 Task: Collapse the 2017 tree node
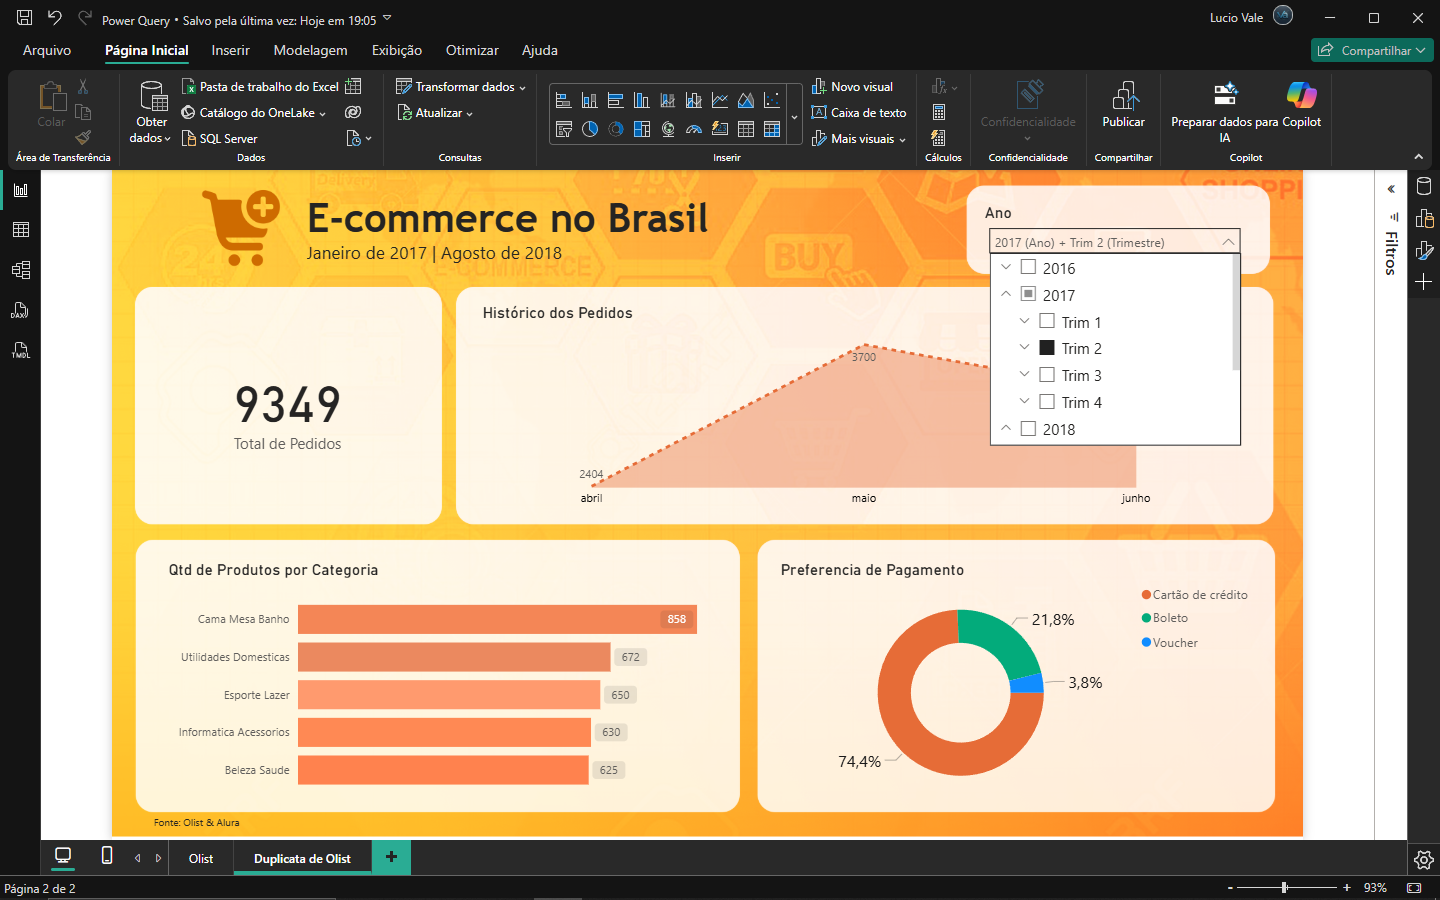1006,294
